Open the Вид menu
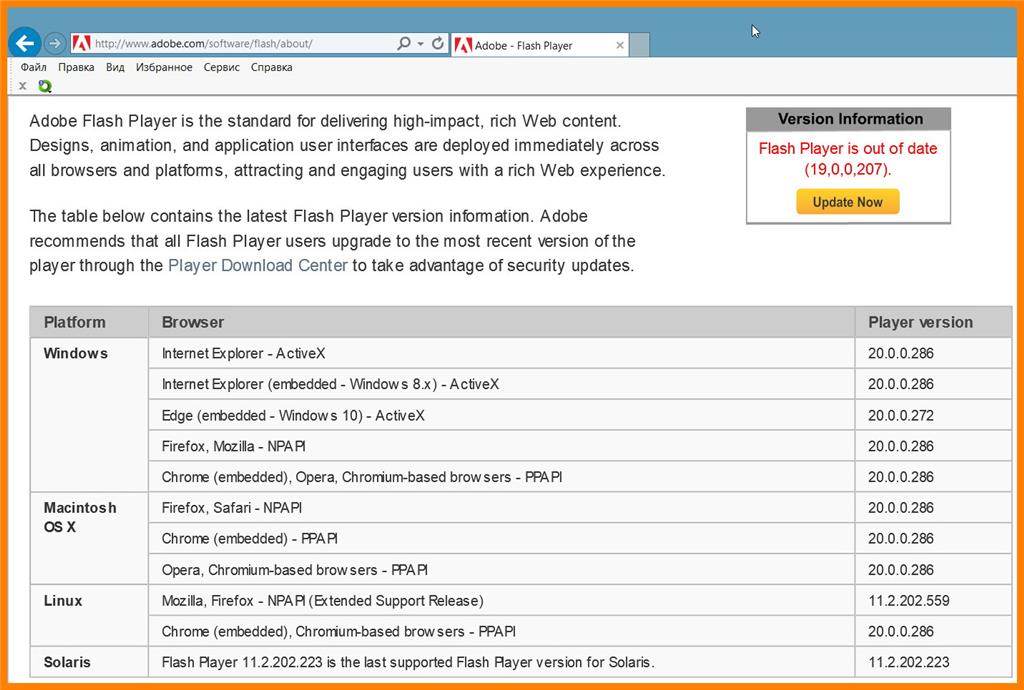Screen dimensions: 1024x690 click(115, 67)
